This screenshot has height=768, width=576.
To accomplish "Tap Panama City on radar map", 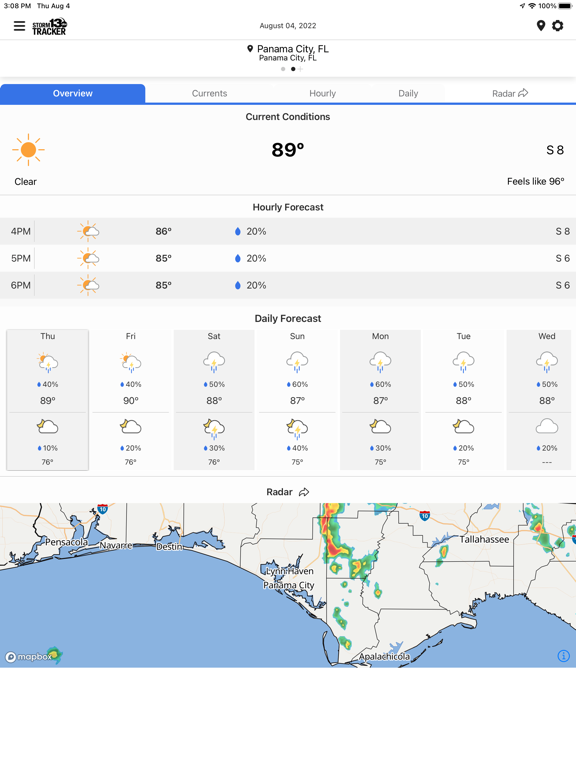I will tap(288, 585).
